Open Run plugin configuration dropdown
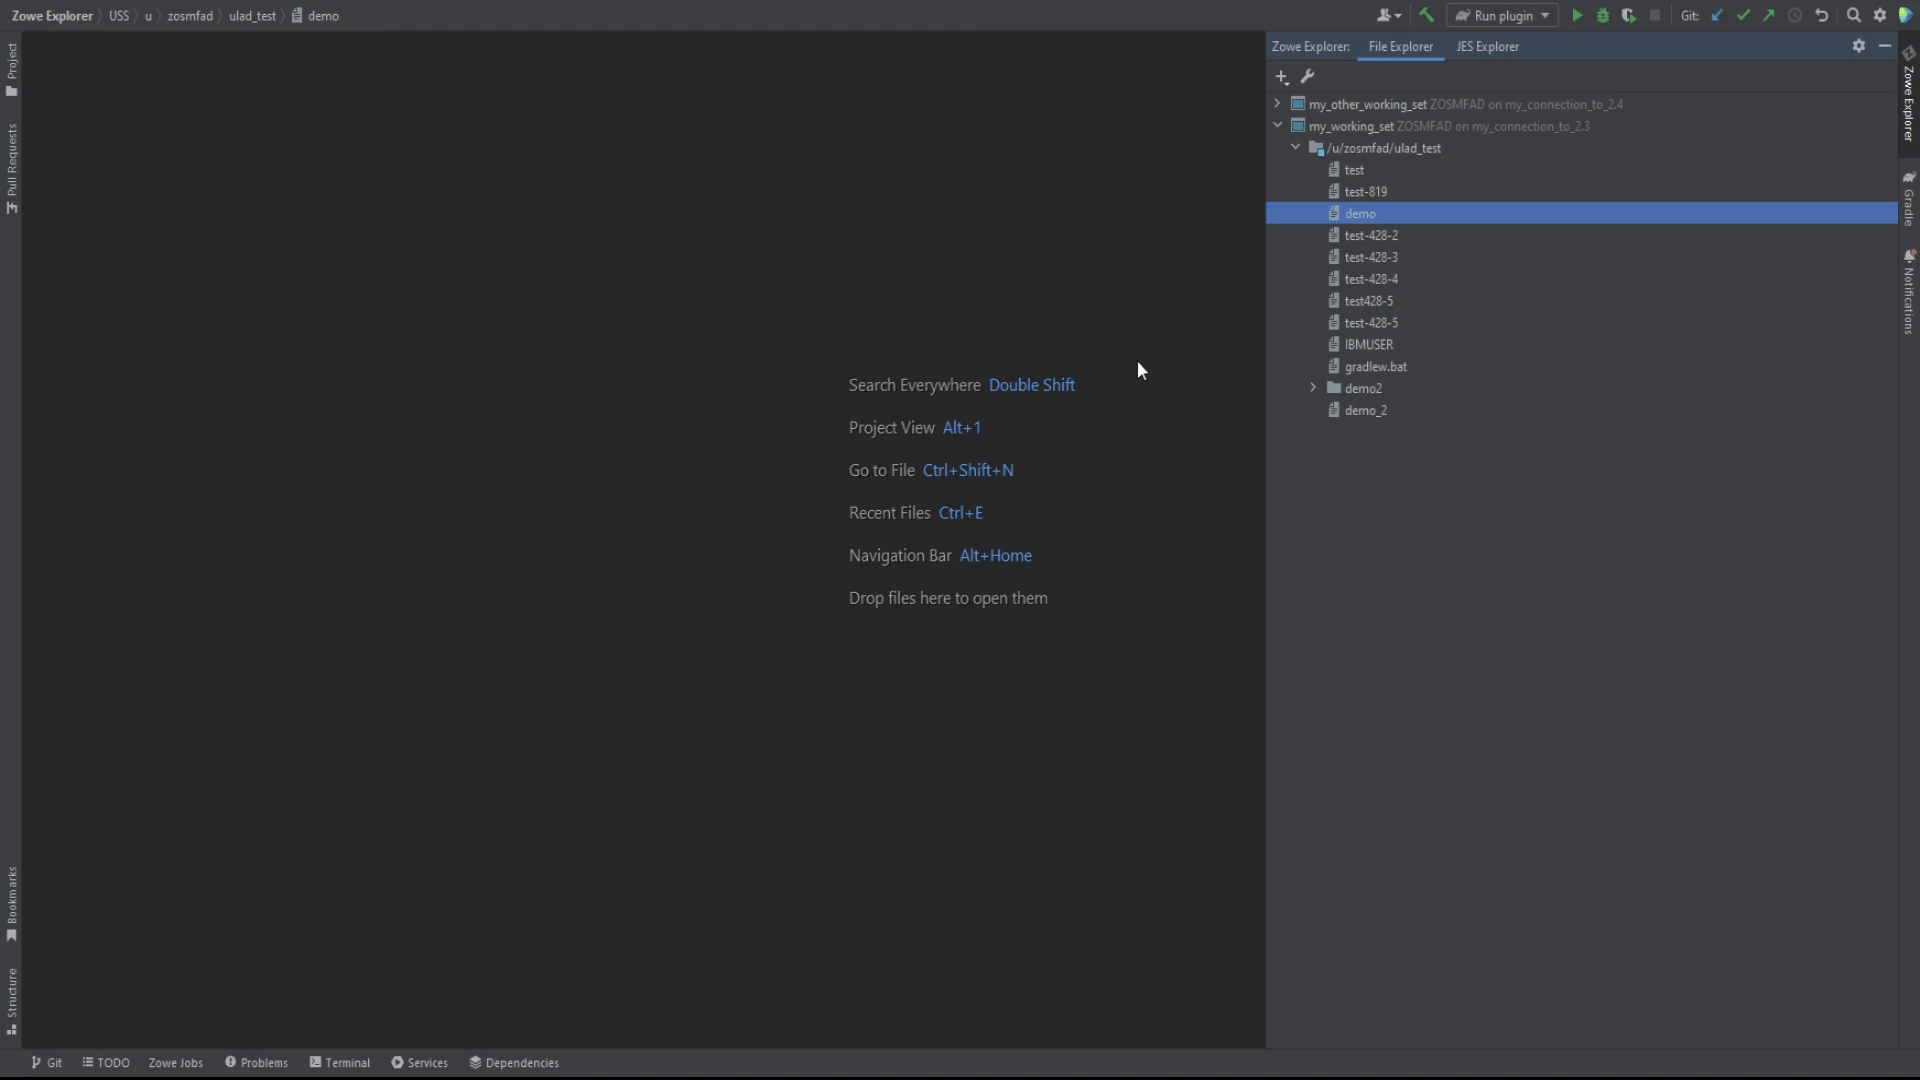 click(x=1503, y=16)
